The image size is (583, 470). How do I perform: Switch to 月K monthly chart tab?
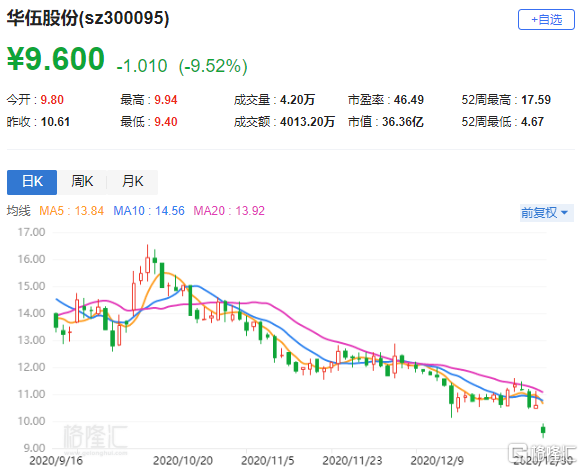pyautogui.click(x=132, y=182)
